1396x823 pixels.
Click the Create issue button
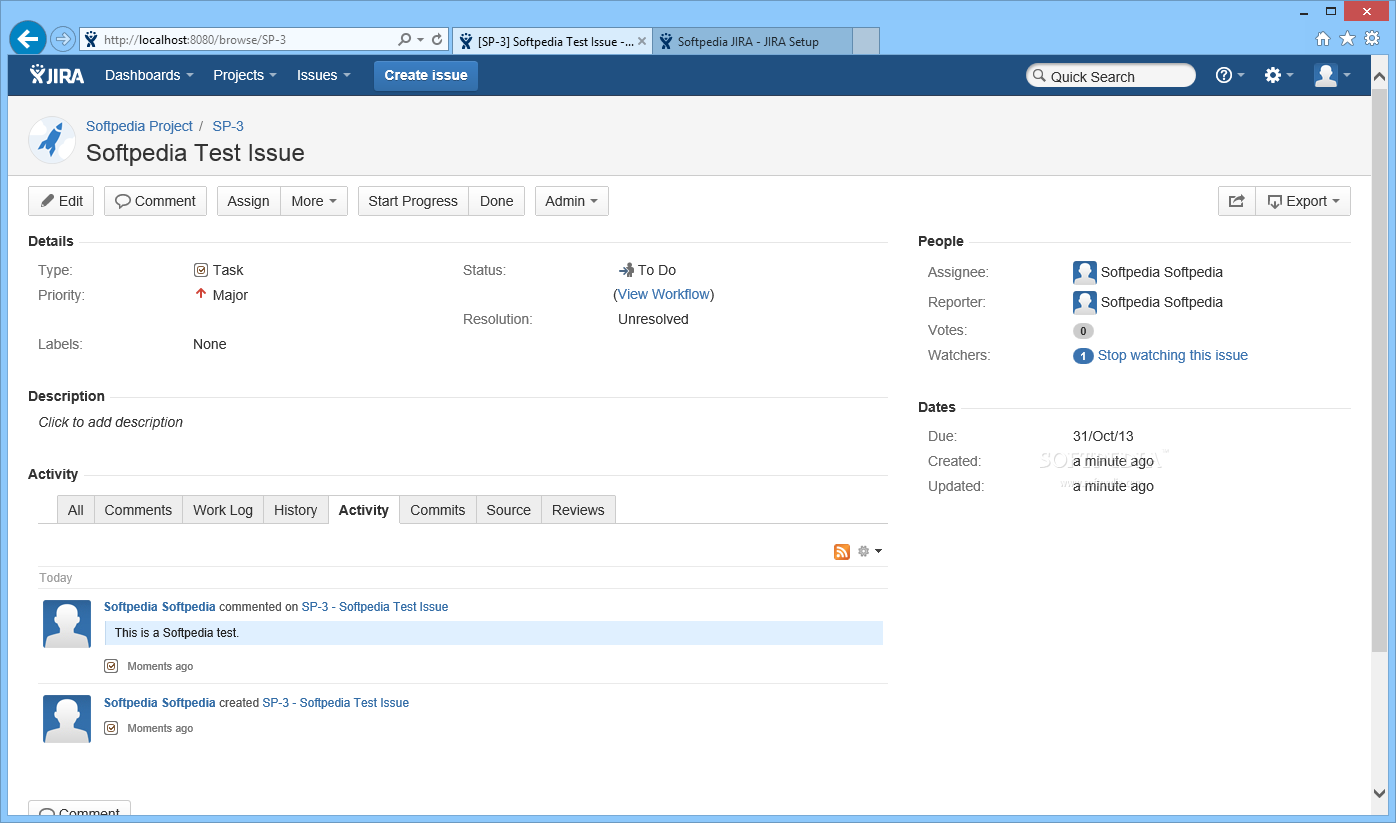click(x=426, y=75)
